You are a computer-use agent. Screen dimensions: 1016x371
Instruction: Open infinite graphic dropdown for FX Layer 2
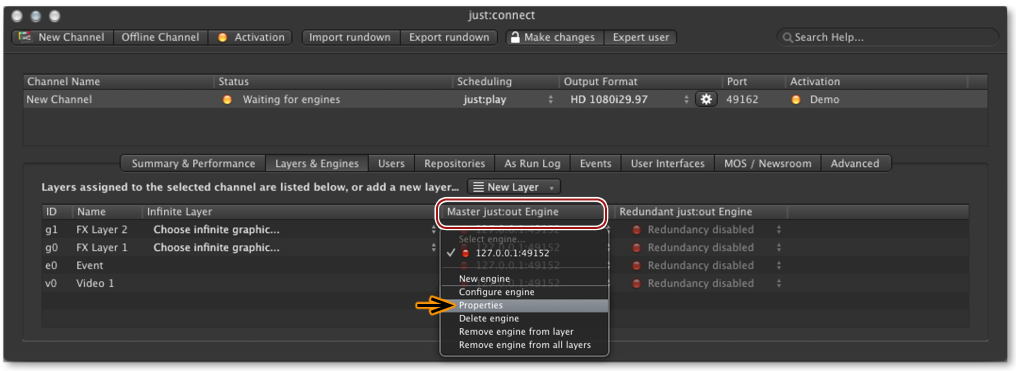coord(294,229)
